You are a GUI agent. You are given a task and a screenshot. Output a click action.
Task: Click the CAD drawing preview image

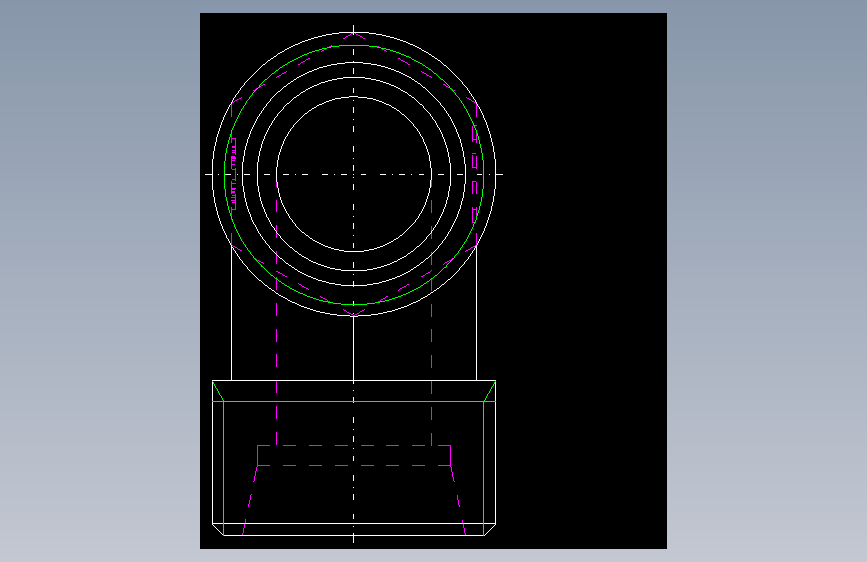(x=433, y=281)
